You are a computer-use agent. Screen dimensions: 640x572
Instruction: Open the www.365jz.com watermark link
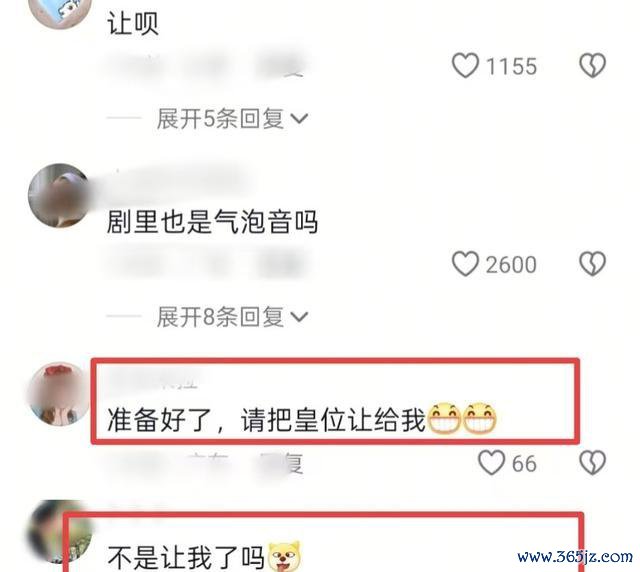point(575,556)
